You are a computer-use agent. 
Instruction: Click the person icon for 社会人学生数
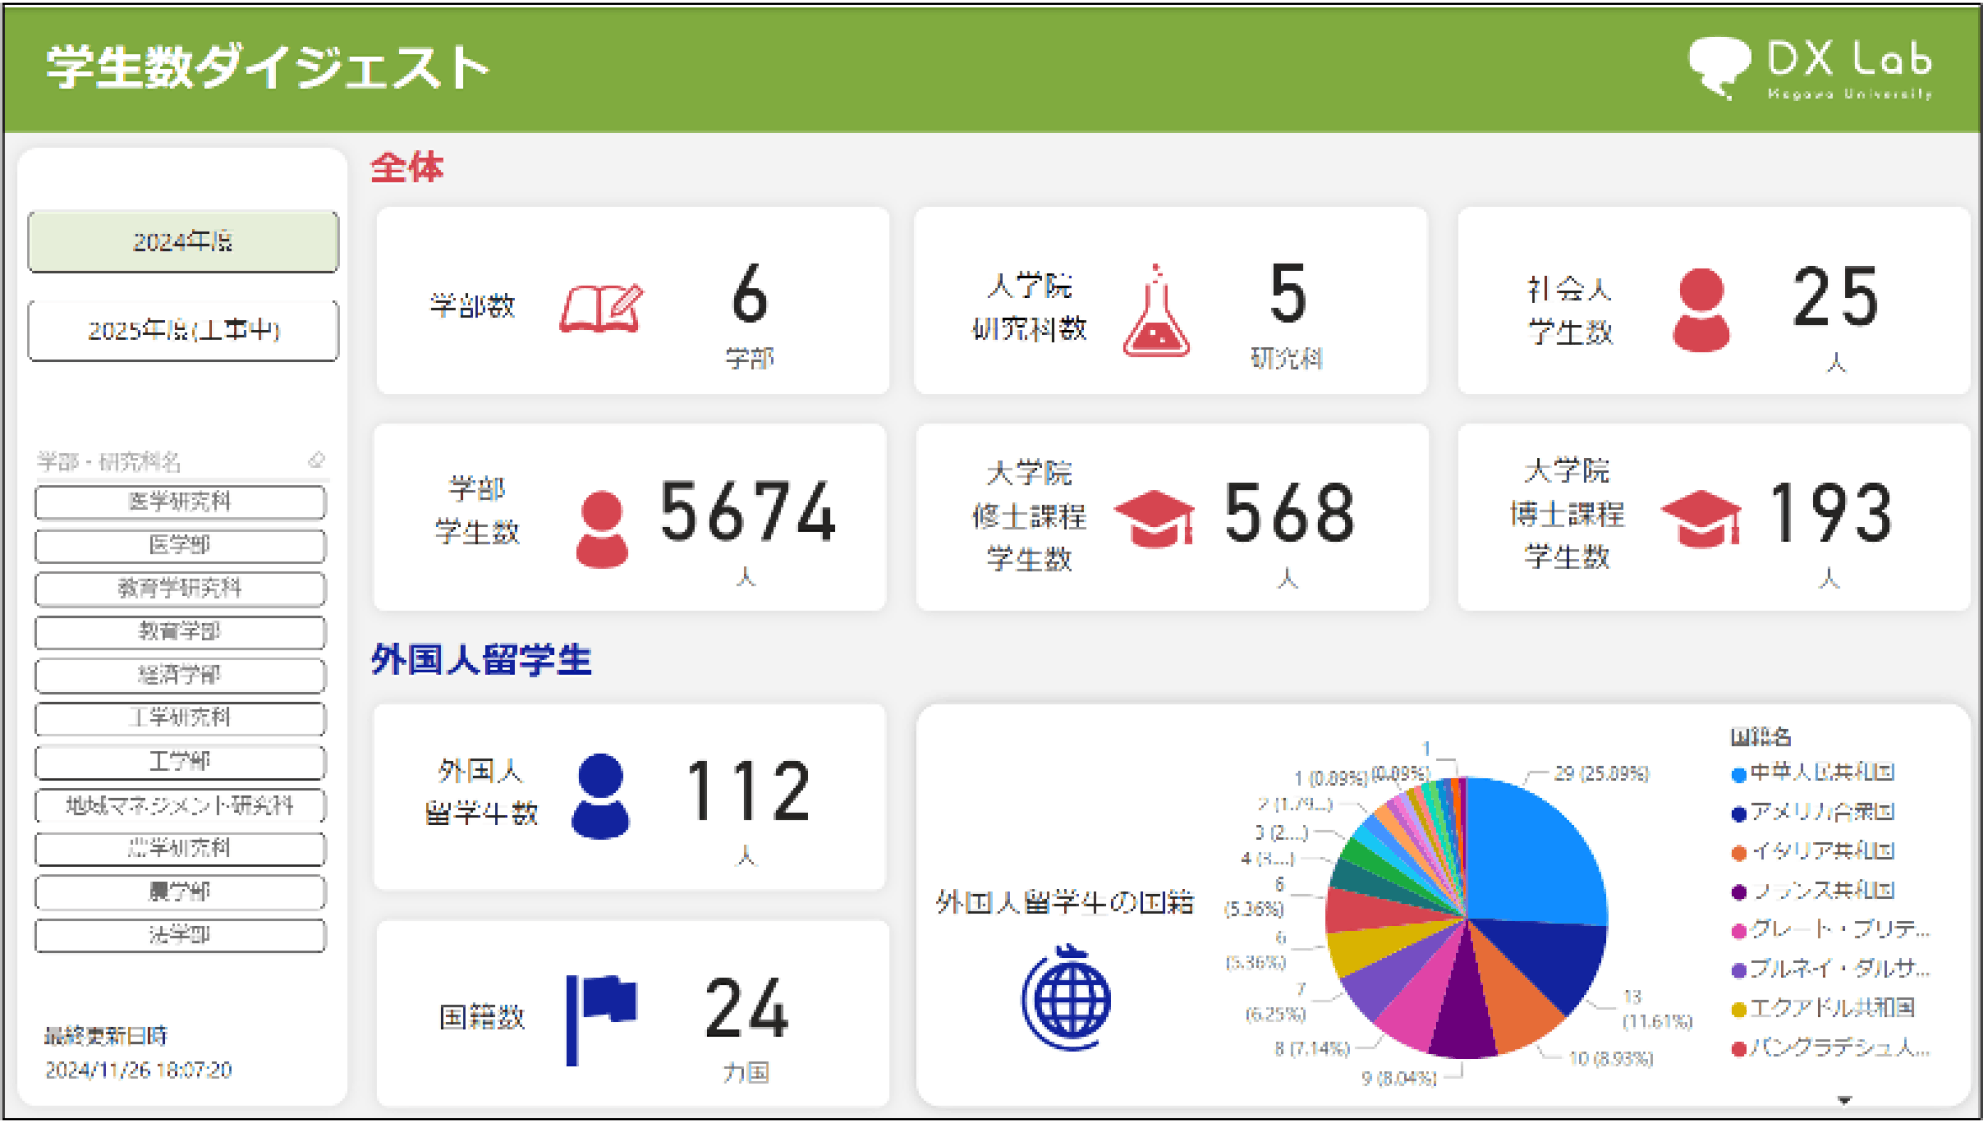tap(1701, 309)
